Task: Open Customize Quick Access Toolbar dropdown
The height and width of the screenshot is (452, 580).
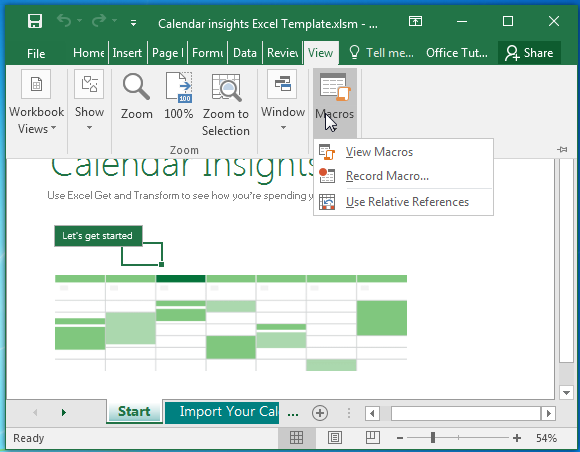Action: pos(134,23)
